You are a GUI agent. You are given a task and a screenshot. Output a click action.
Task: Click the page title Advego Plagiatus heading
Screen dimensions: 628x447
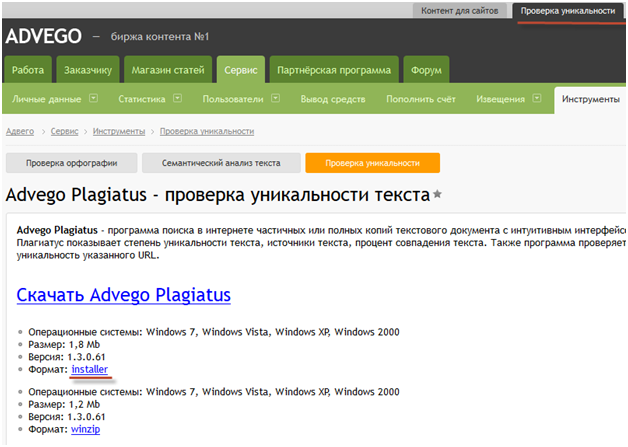218,195
